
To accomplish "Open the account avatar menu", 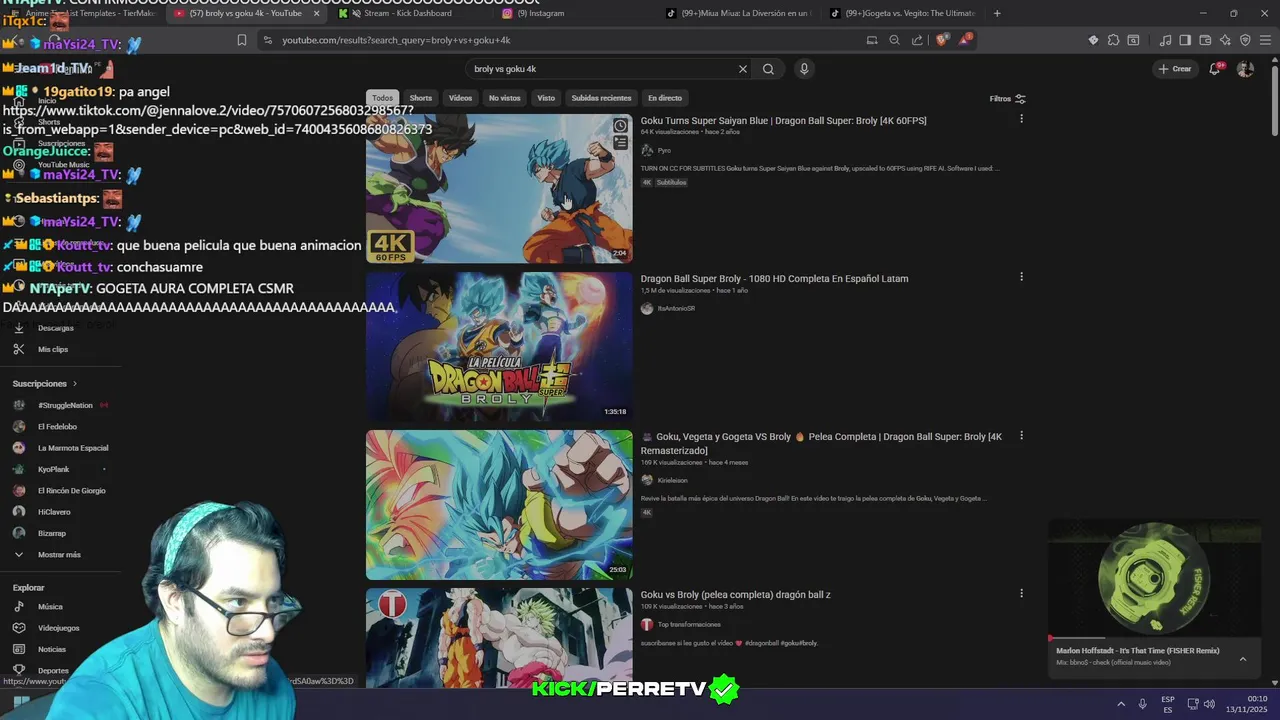I will coord(1245,69).
